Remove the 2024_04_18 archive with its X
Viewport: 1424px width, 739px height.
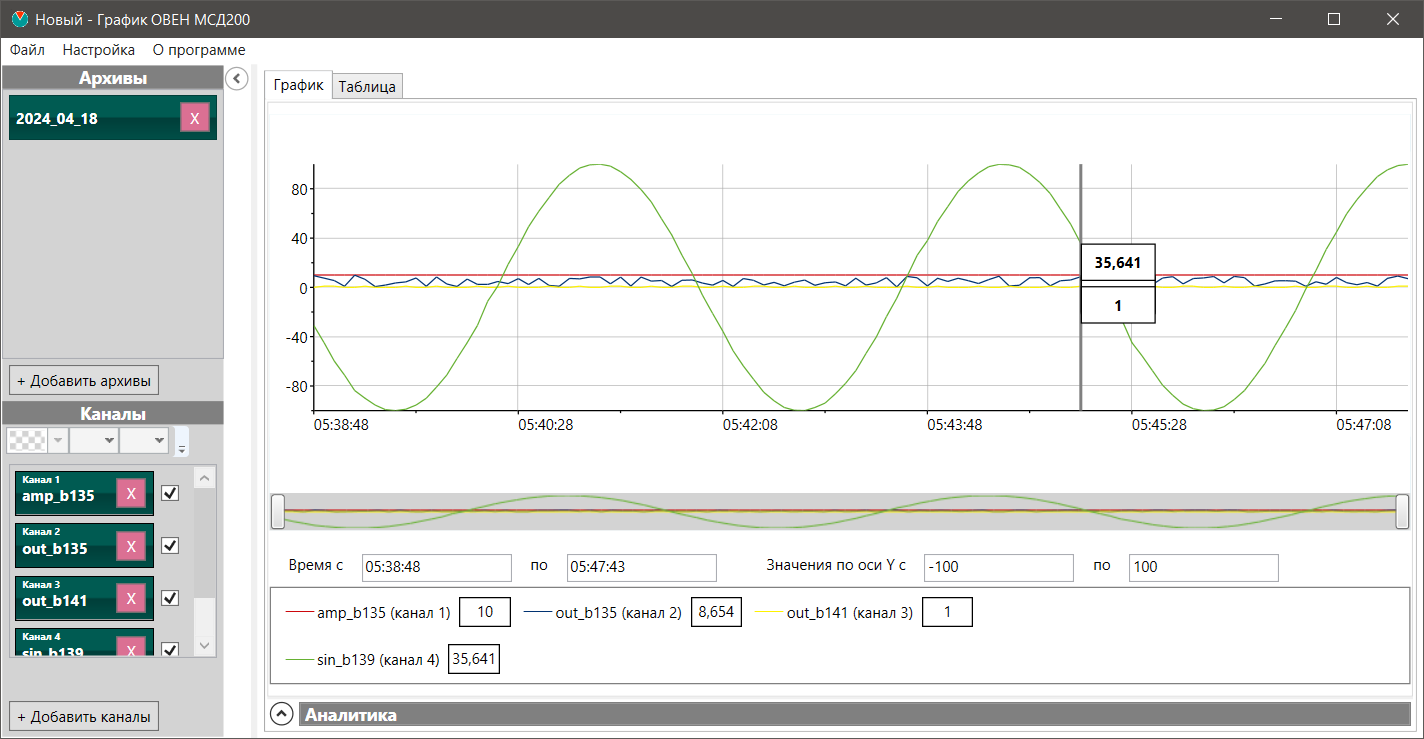click(x=195, y=118)
